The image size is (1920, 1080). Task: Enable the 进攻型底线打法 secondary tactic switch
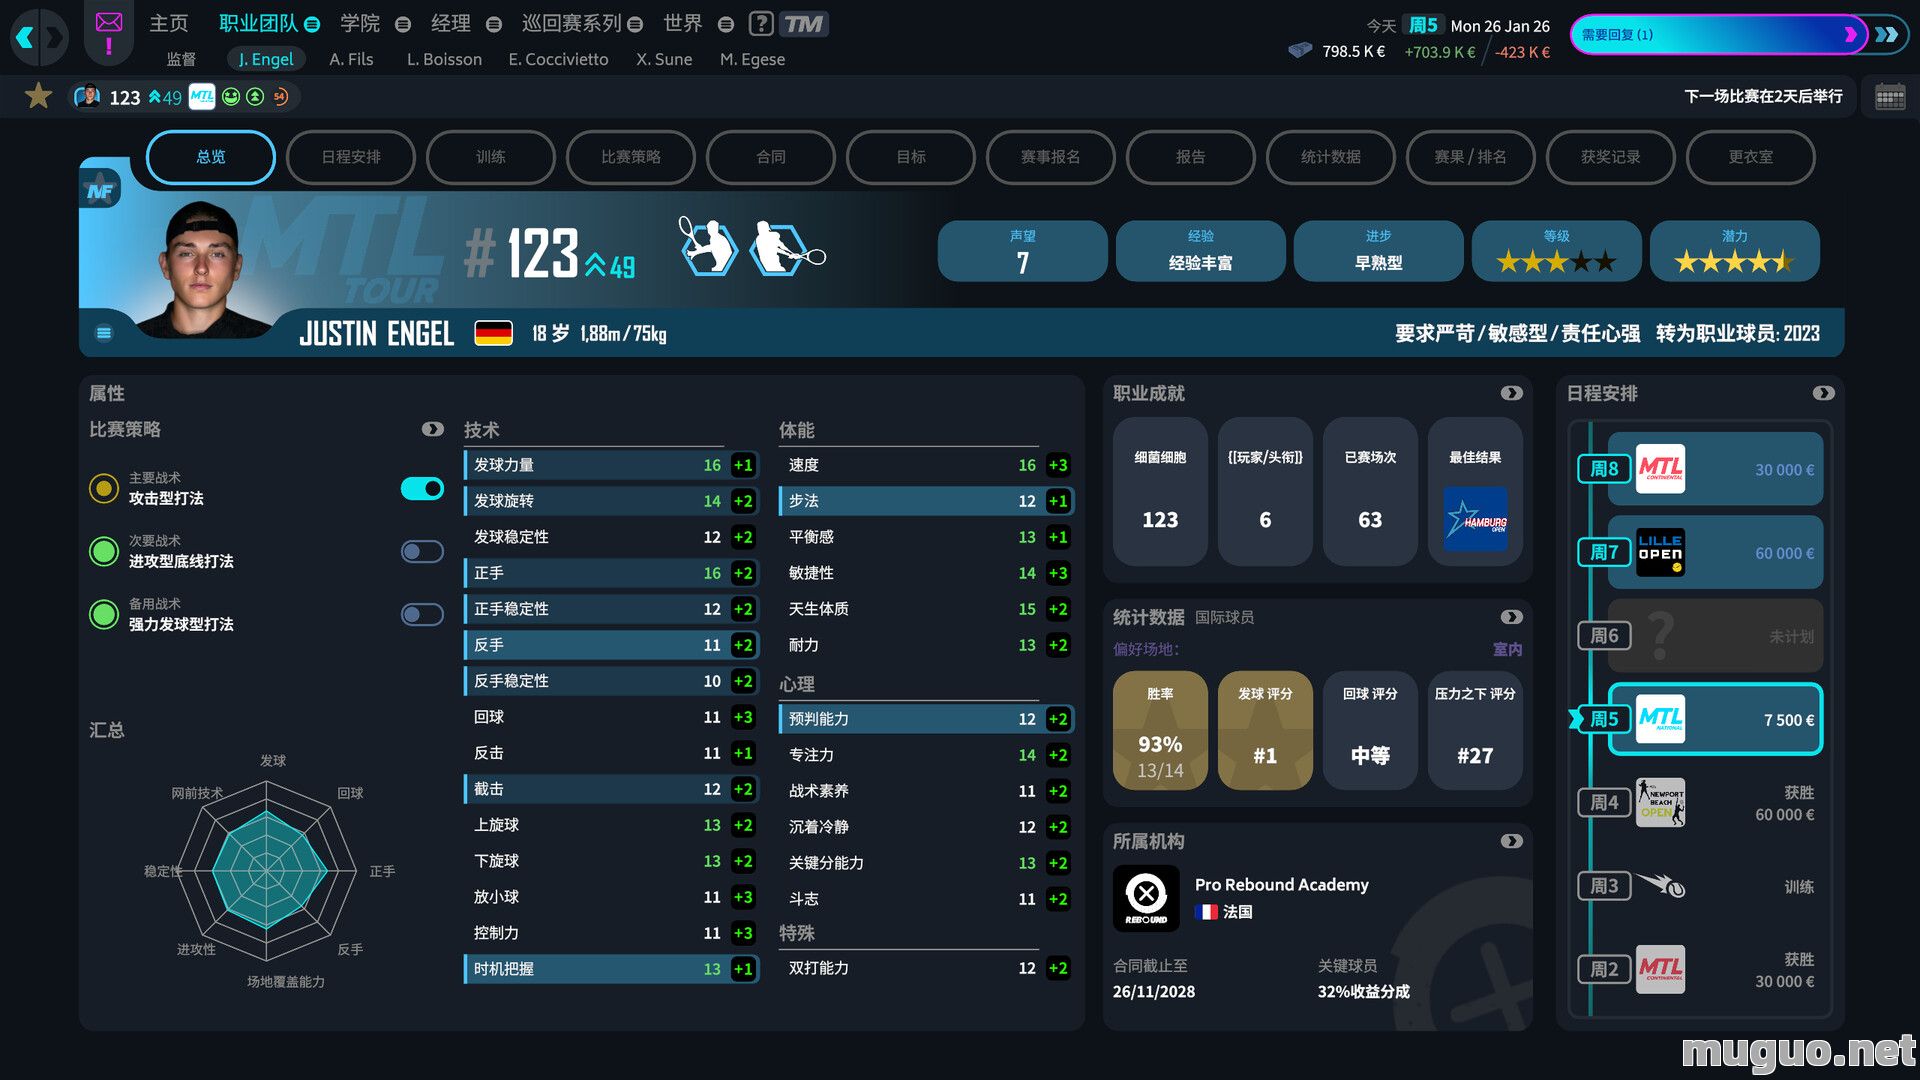422,551
